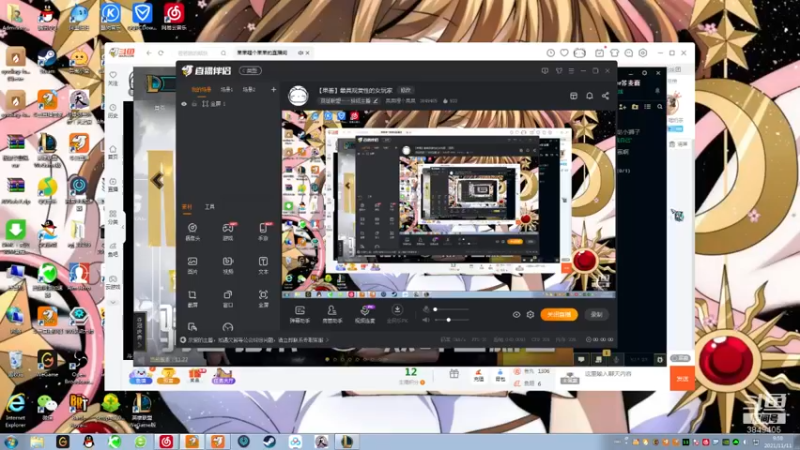Open the hamburger menu in 直播伴侣 title bar
Screen dimensions: 800x450
(x=571, y=71)
